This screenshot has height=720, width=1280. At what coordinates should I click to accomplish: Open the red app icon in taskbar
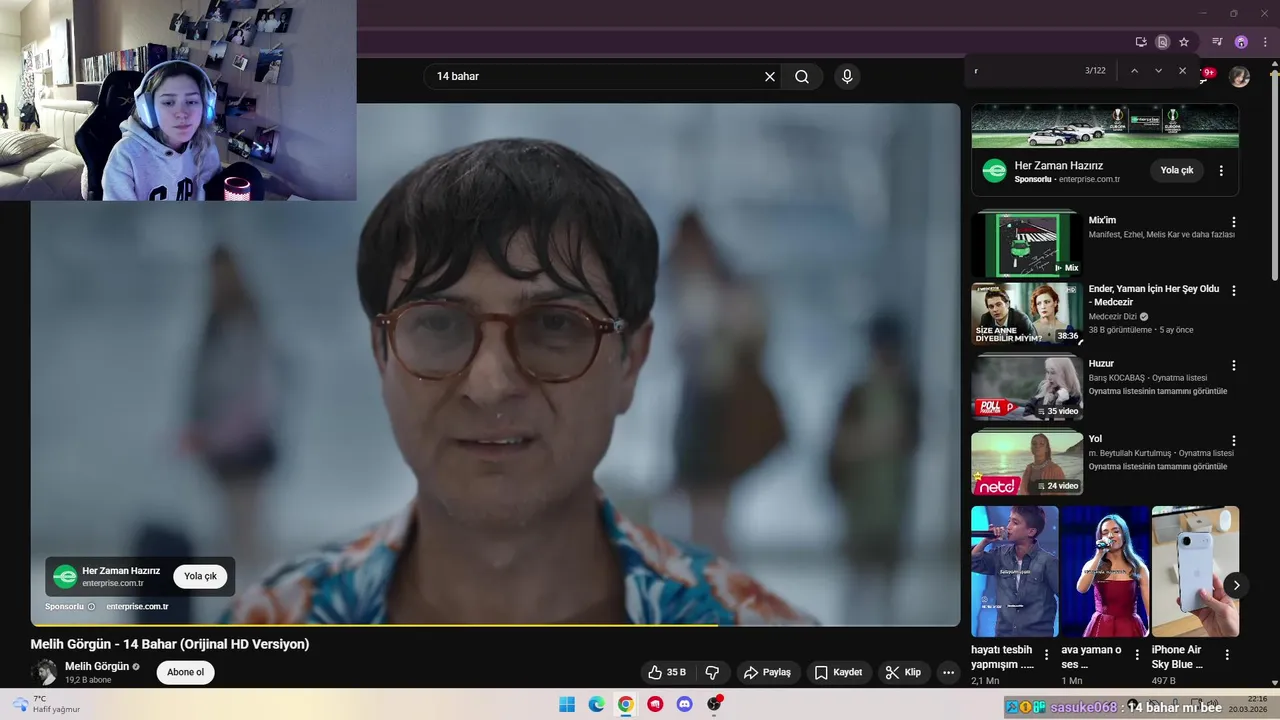click(x=655, y=704)
